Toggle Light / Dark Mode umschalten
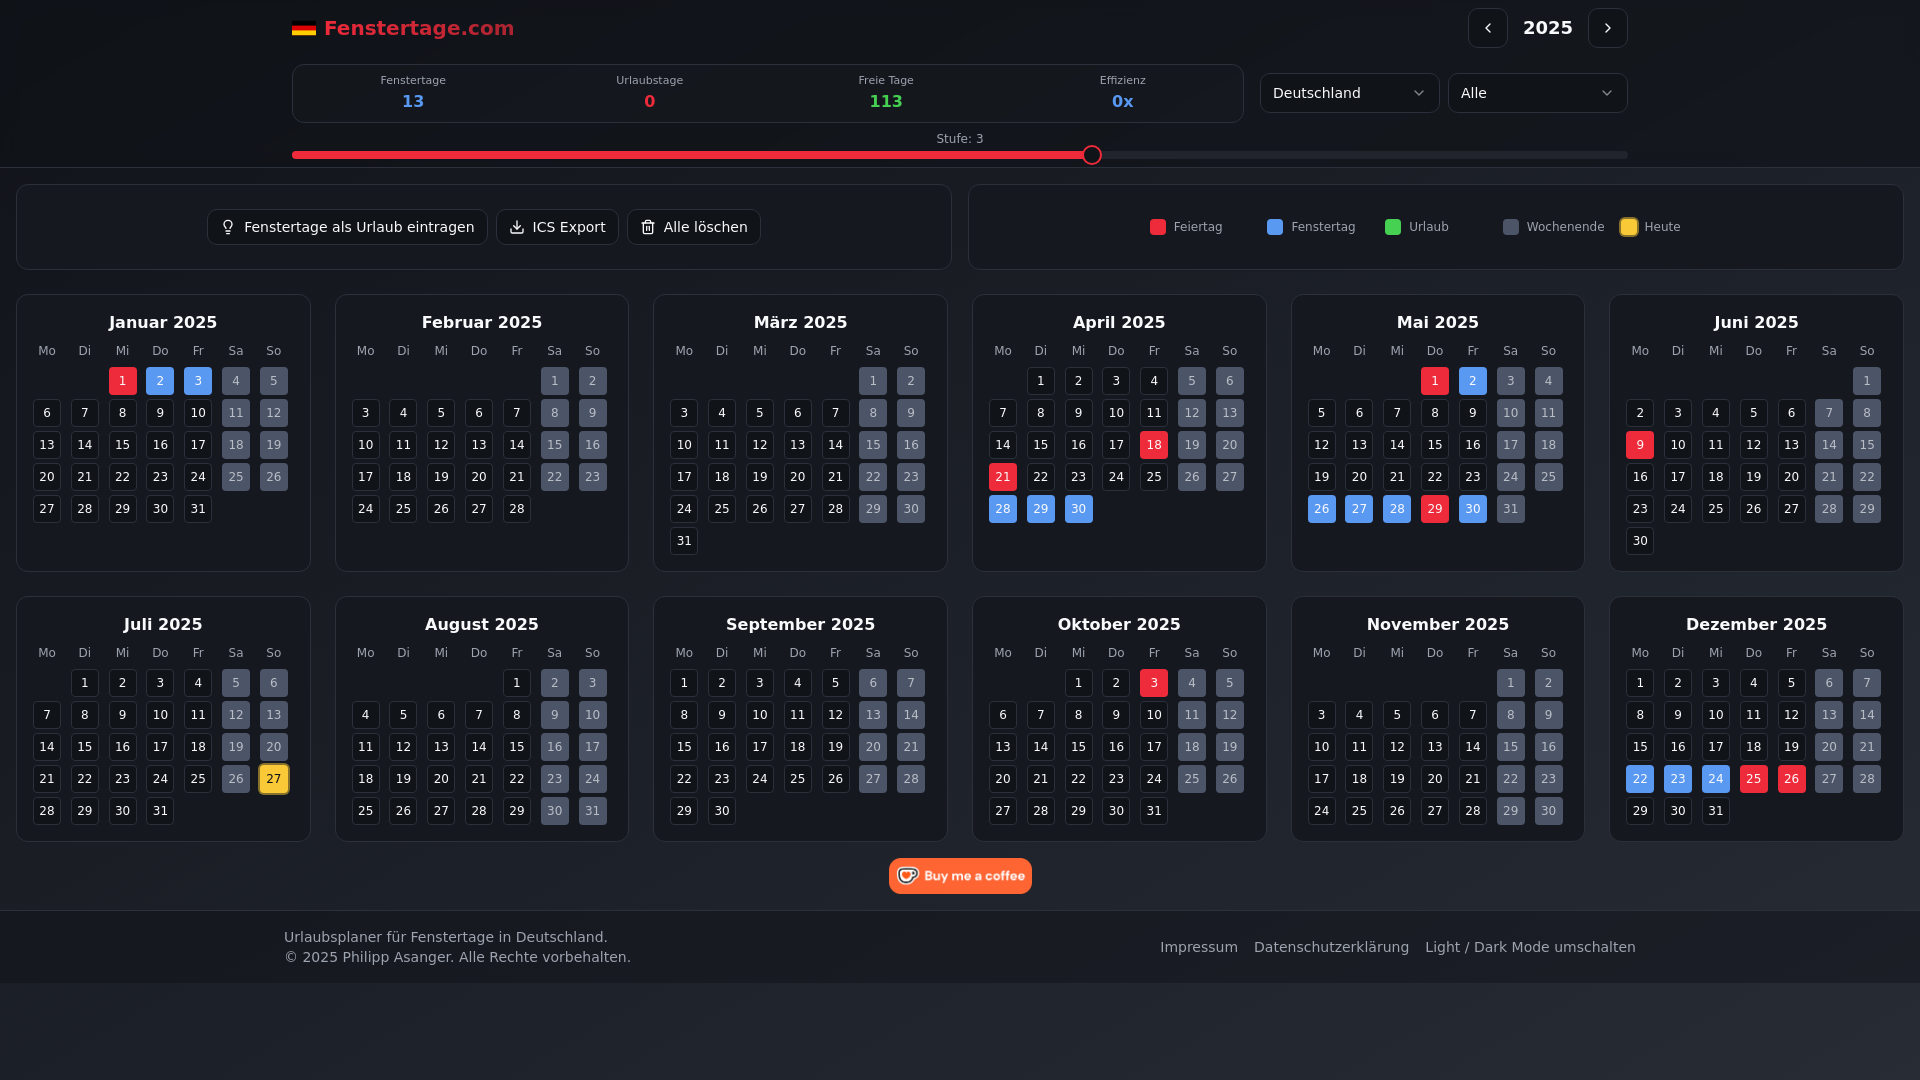This screenshot has width=1920, height=1080. click(1530, 947)
